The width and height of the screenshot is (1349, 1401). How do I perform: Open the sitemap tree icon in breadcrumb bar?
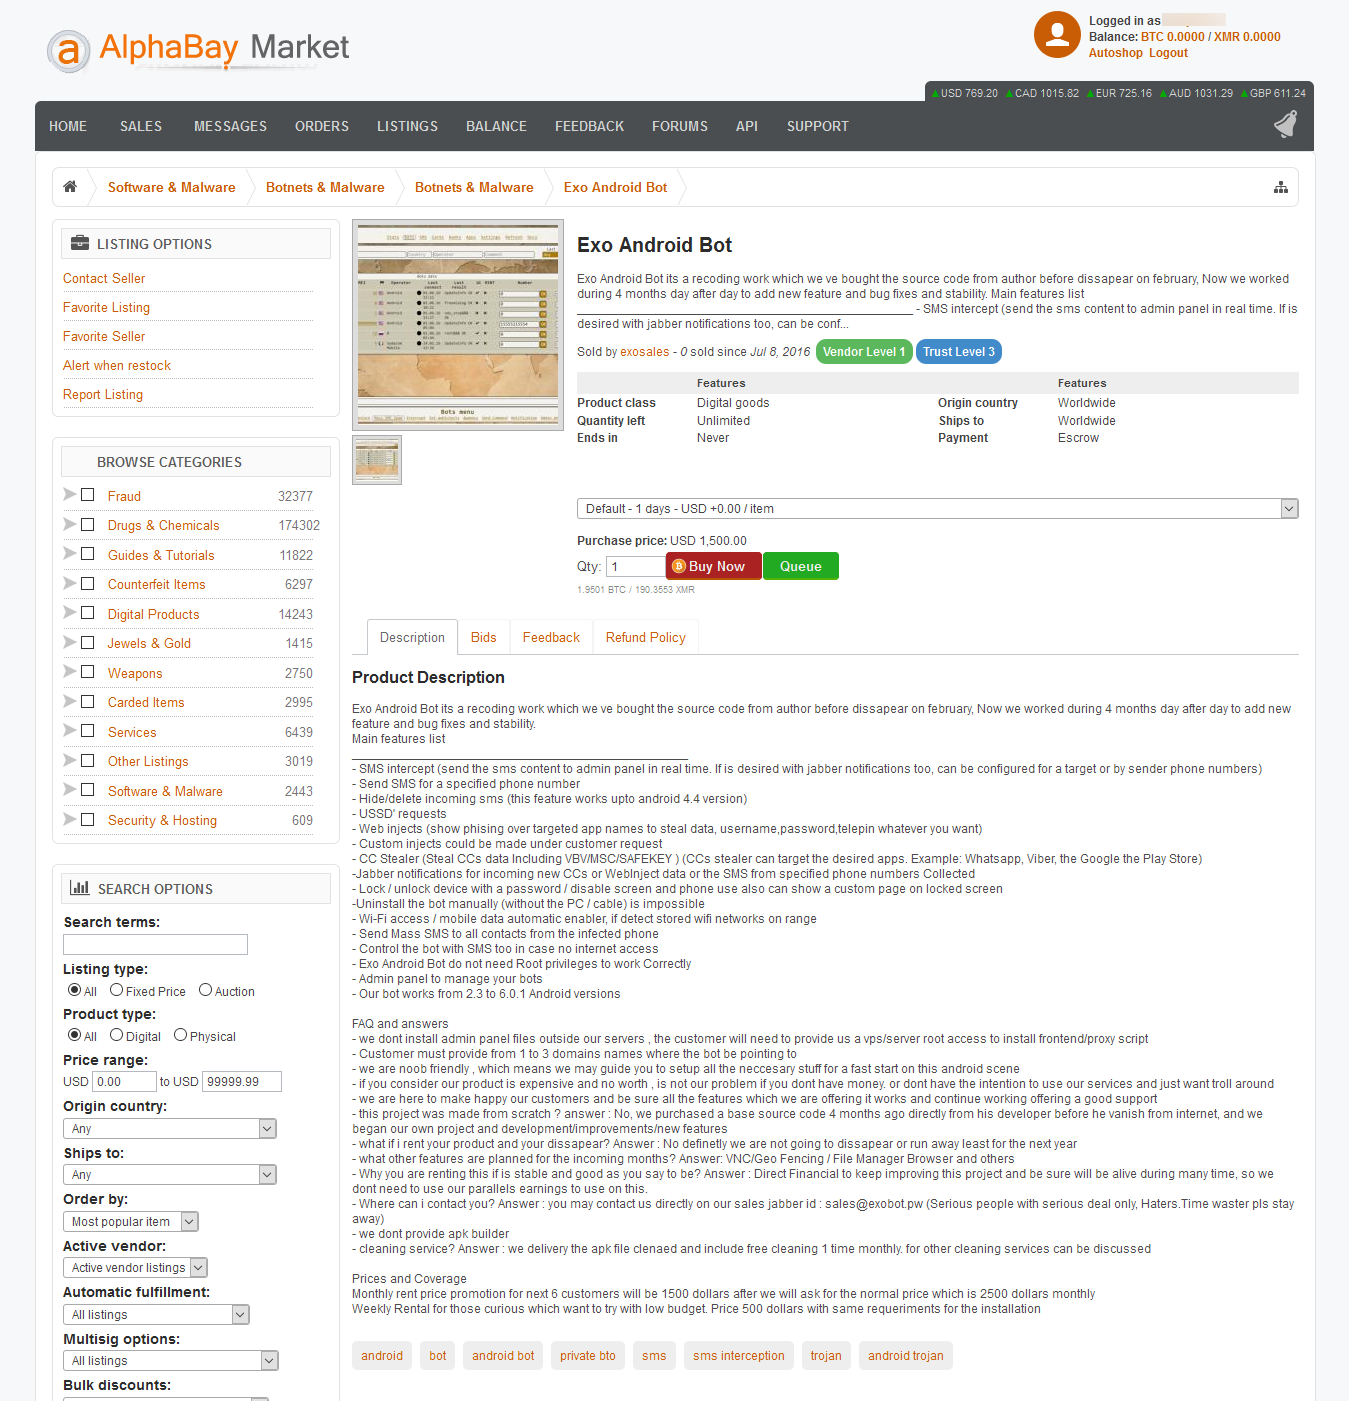1280,187
